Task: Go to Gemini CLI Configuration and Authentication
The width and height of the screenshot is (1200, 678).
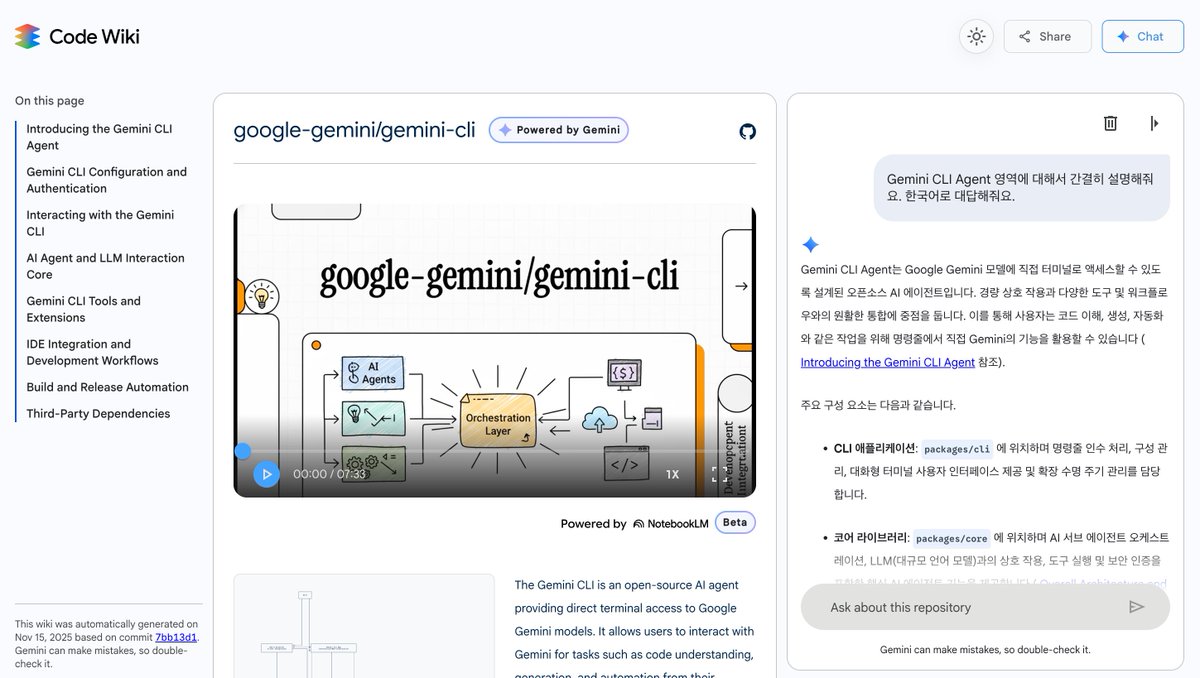Action: [106, 180]
